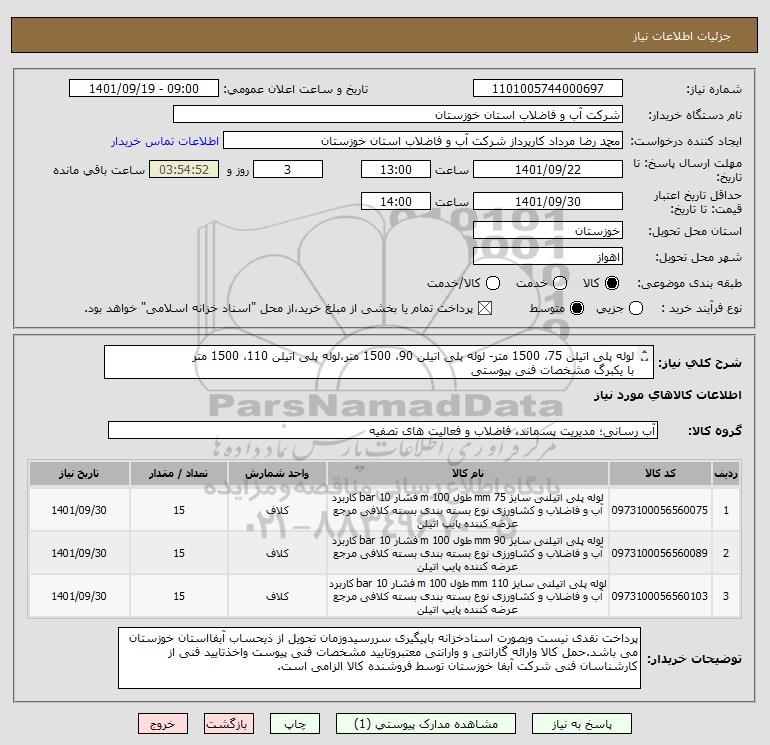
Task: Select the متوسط purchase type radio
Action: pos(577,308)
